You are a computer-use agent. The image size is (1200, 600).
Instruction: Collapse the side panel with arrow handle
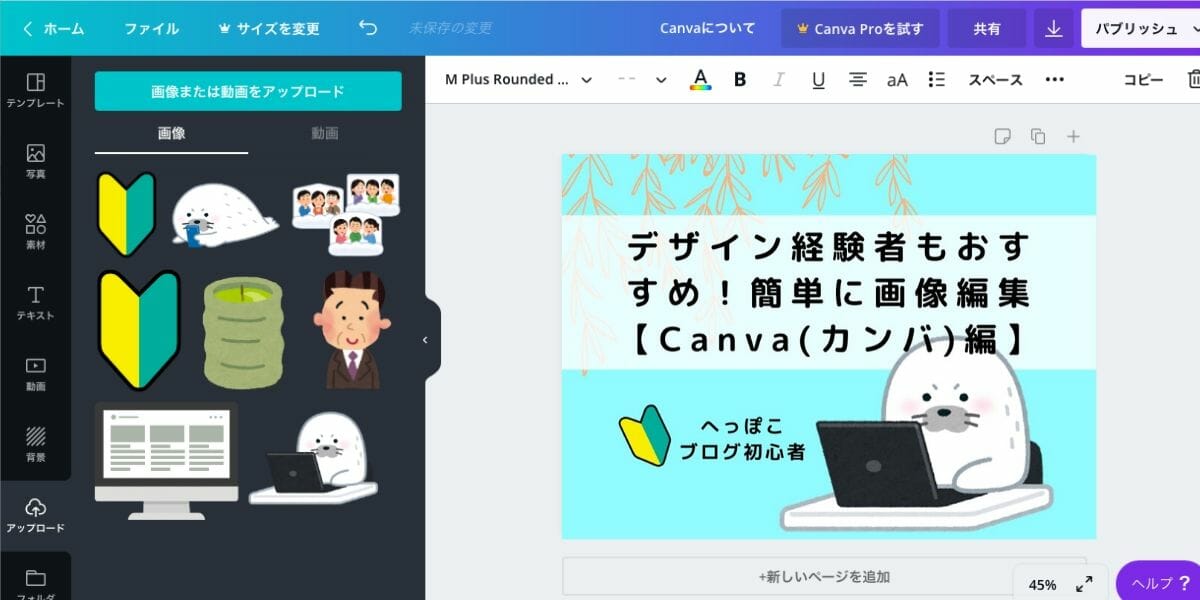[425, 340]
